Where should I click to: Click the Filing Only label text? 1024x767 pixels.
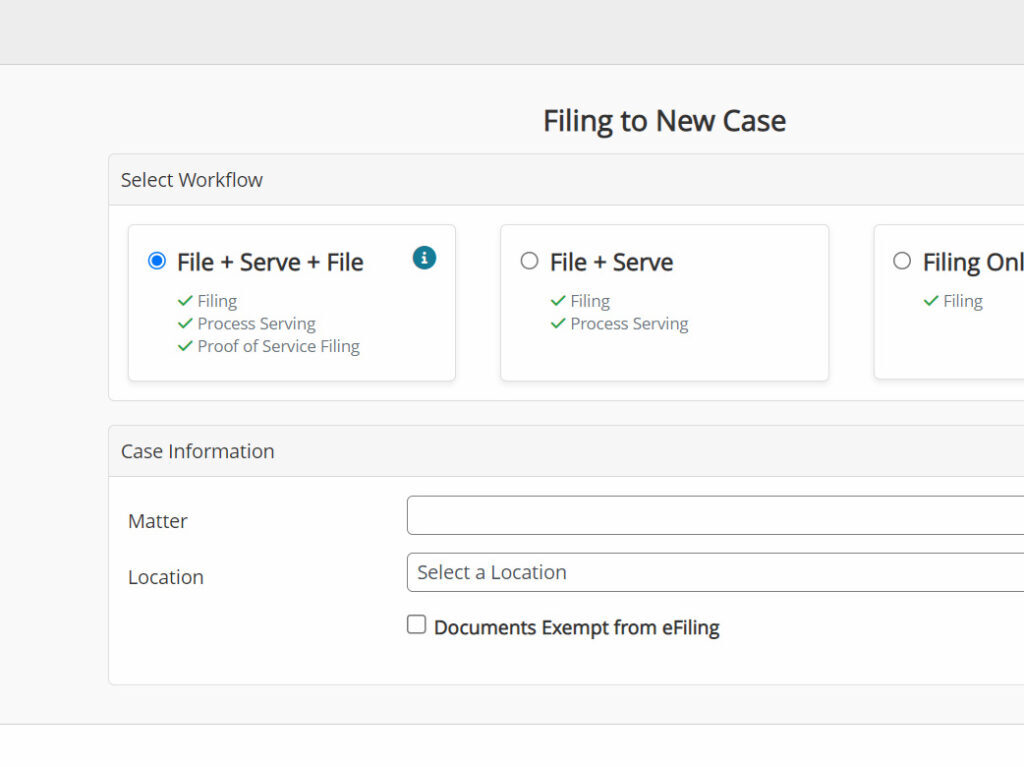point(972,262)
